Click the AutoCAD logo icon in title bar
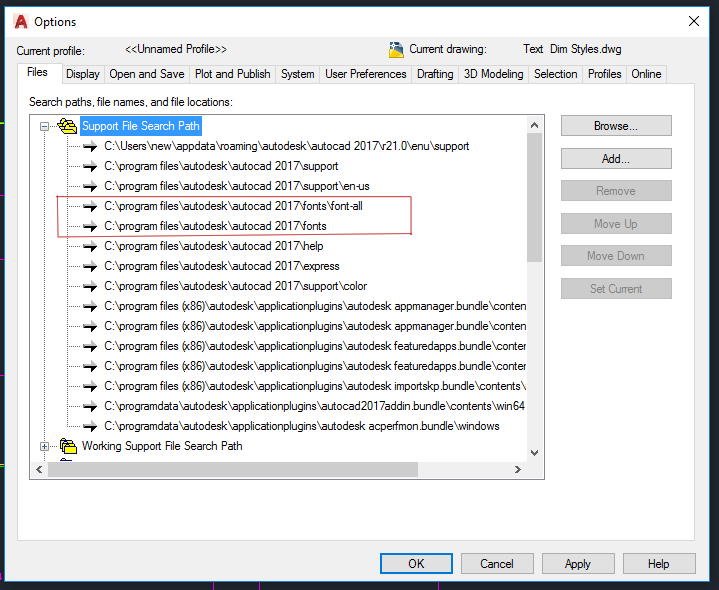719x590 pixels. pos(21,22)
